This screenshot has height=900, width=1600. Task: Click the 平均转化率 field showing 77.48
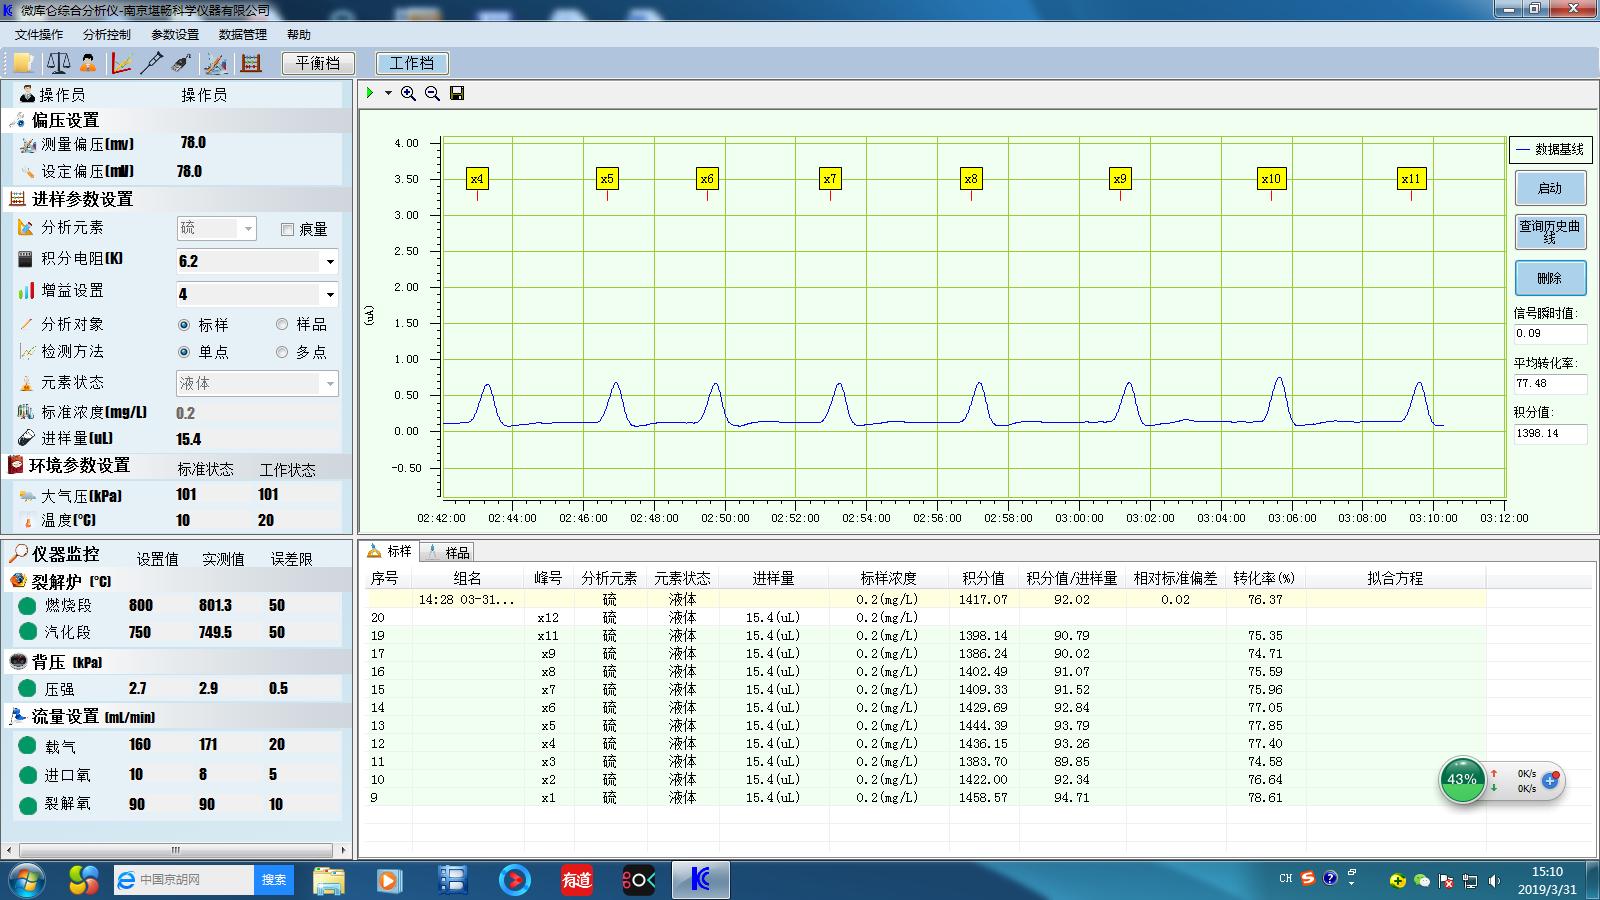(1550, 384)
